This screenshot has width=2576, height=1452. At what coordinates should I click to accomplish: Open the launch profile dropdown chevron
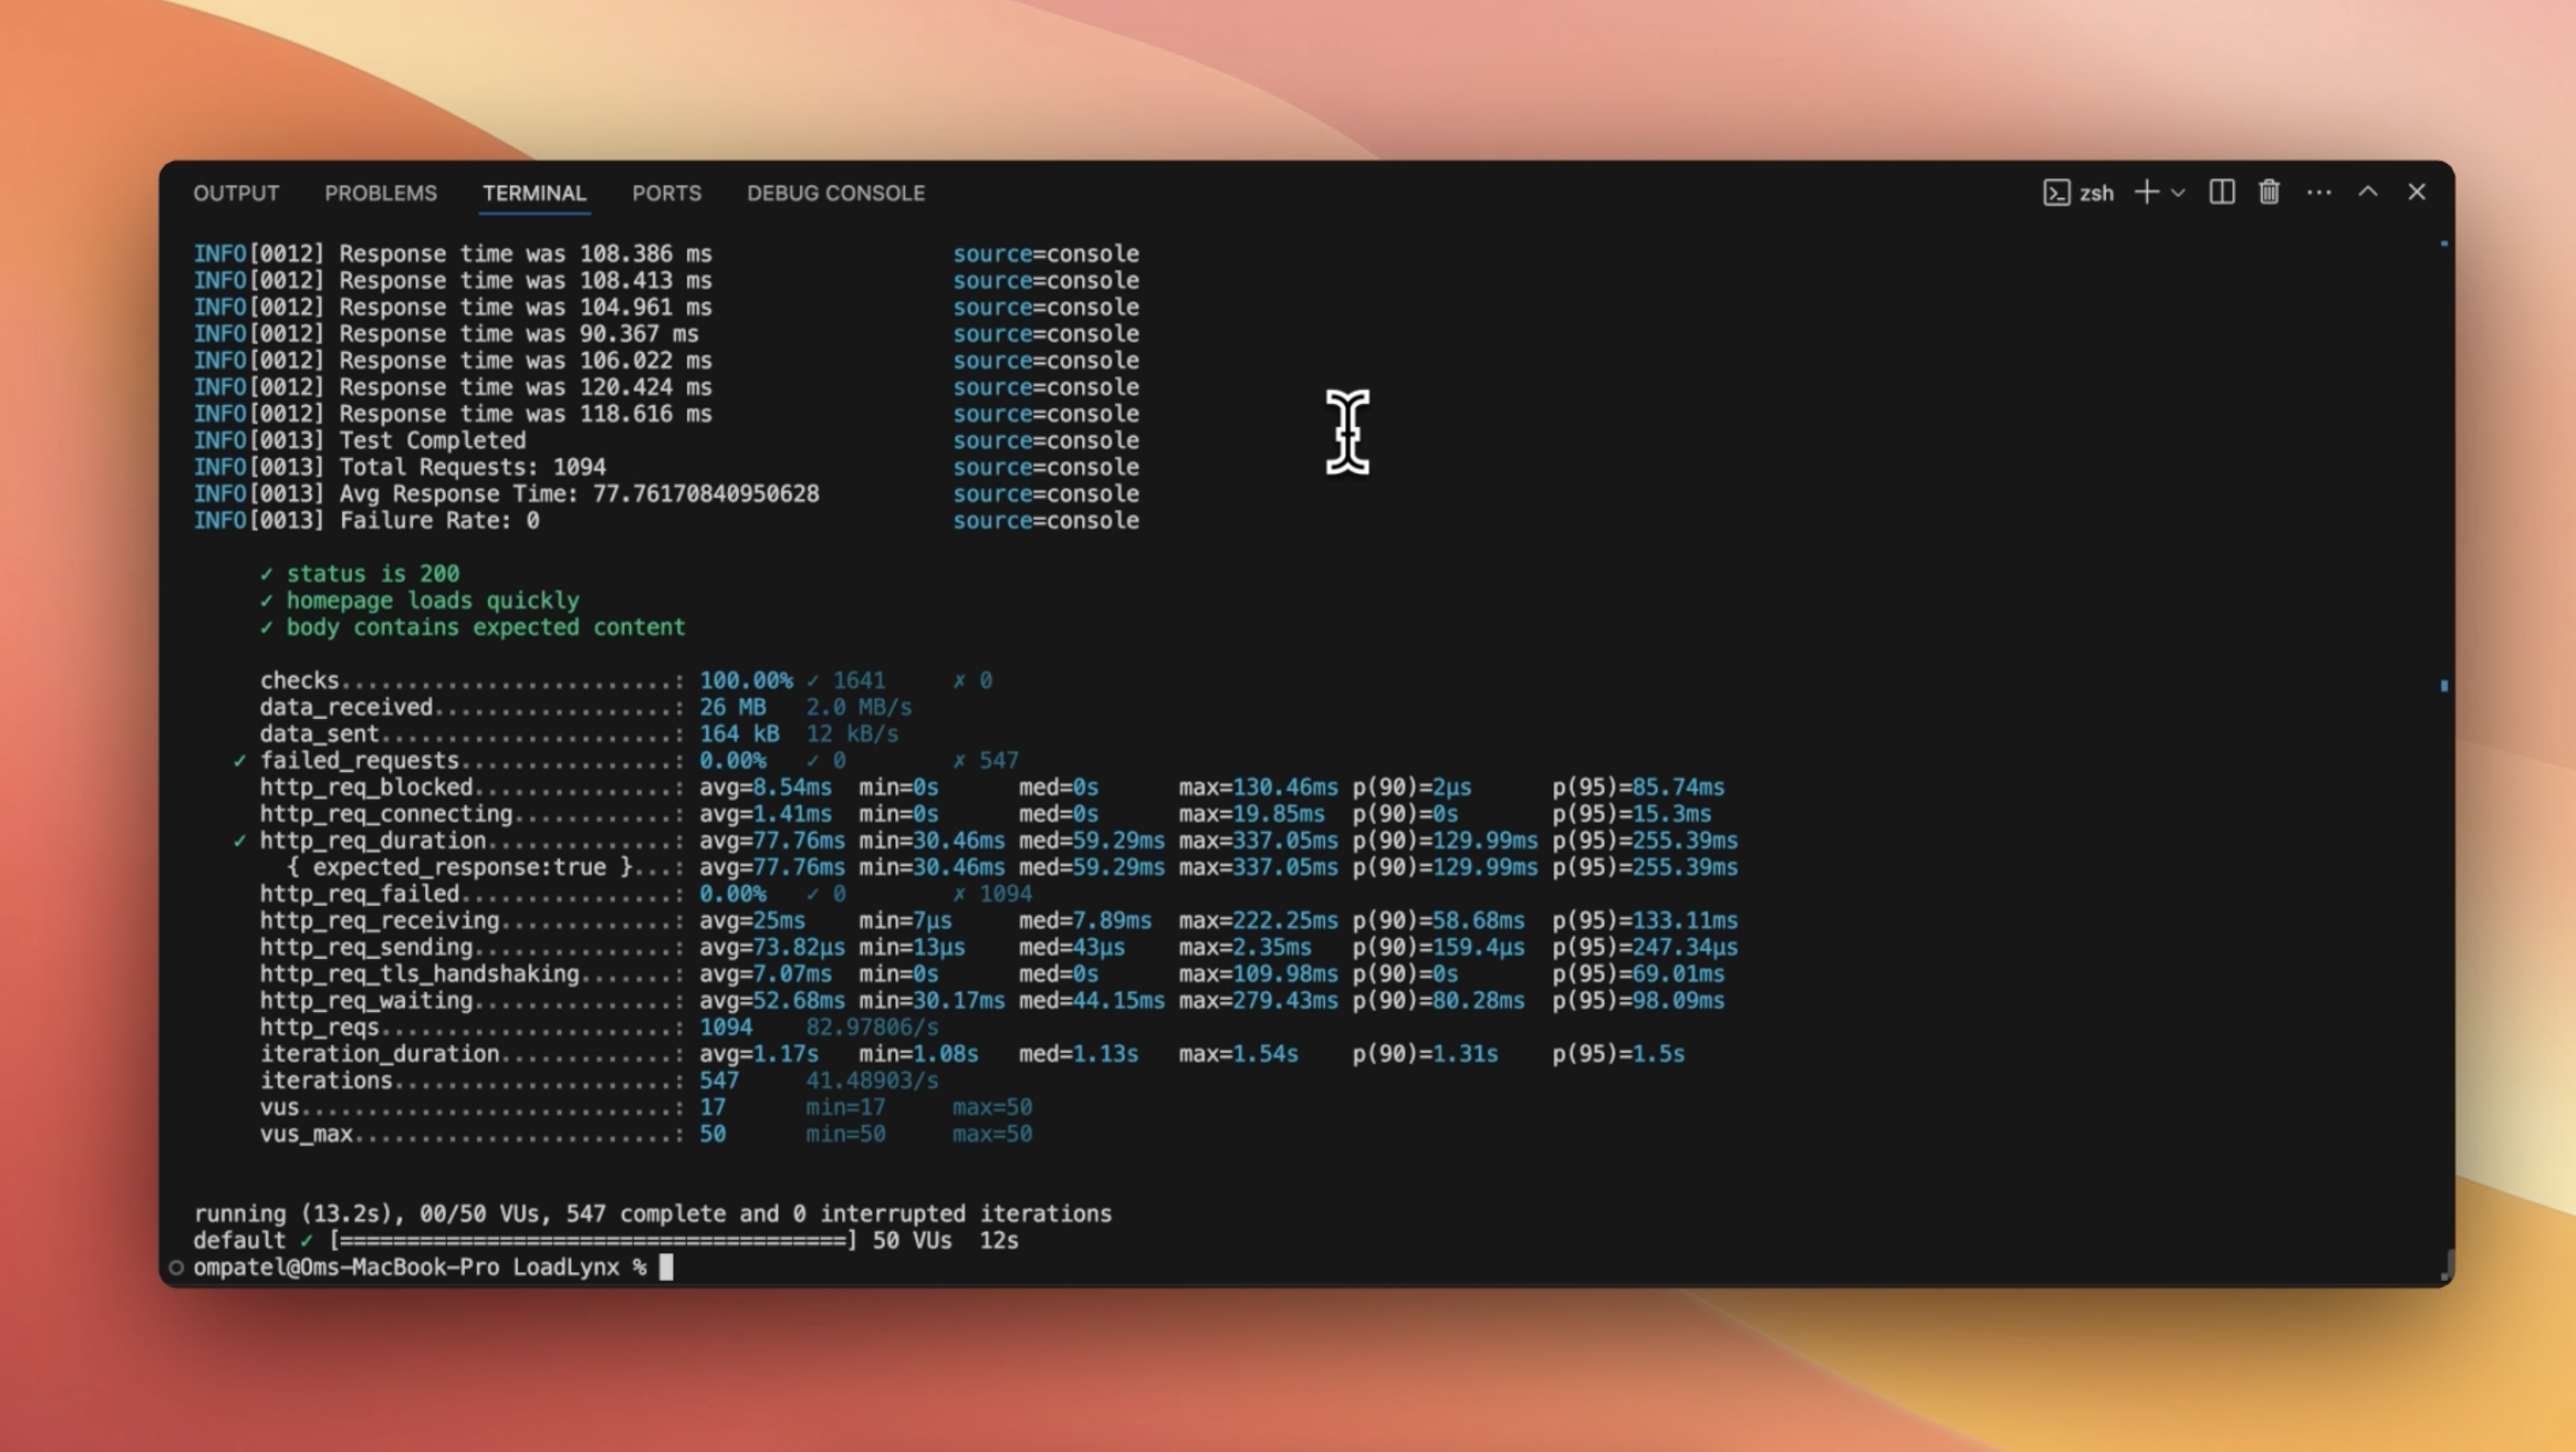2178,193
